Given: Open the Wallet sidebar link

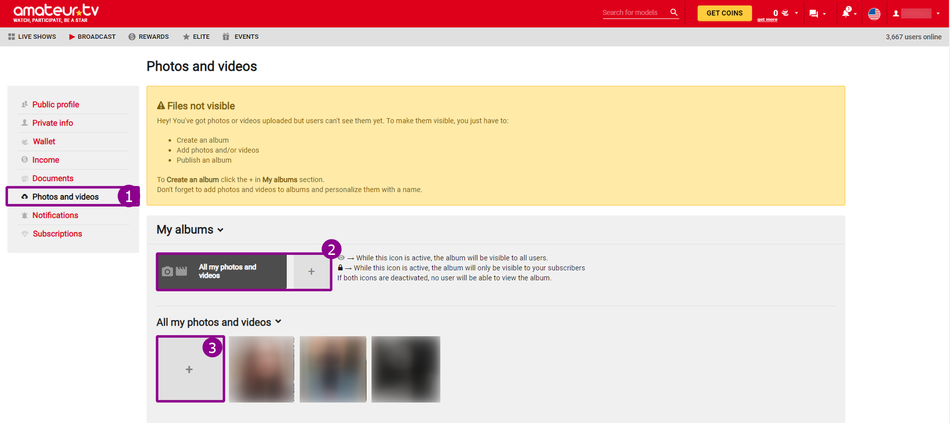Looking at the screenshot, I should tap(44, 142).
